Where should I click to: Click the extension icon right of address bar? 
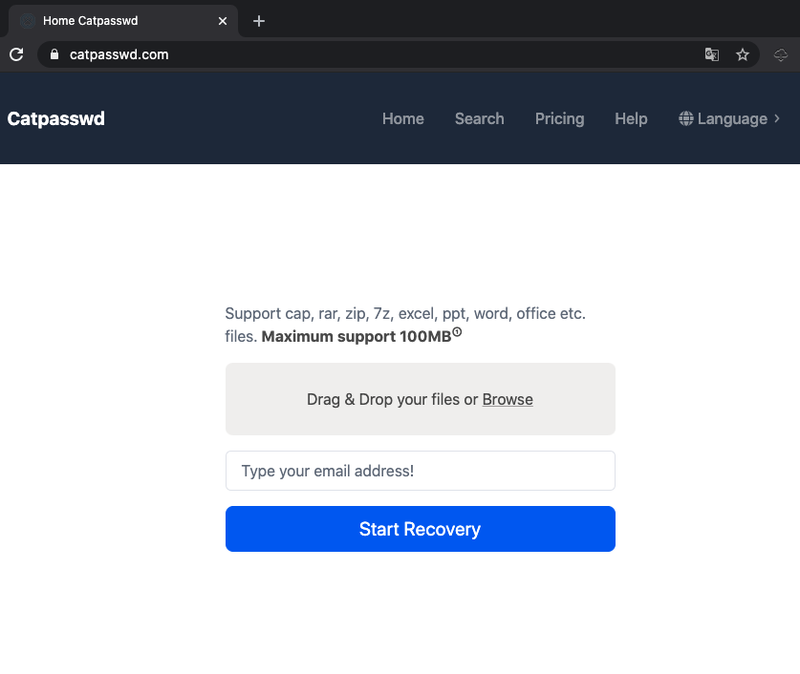coord(781,55)
